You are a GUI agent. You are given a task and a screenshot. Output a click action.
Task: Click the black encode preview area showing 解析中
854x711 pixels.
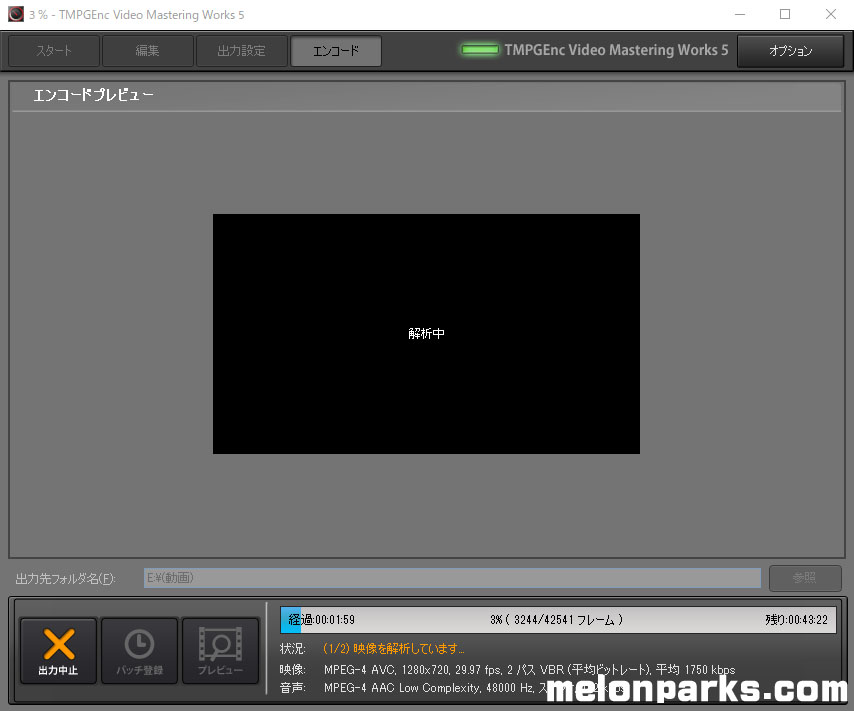pyautogui.click(x=426, y=333)
